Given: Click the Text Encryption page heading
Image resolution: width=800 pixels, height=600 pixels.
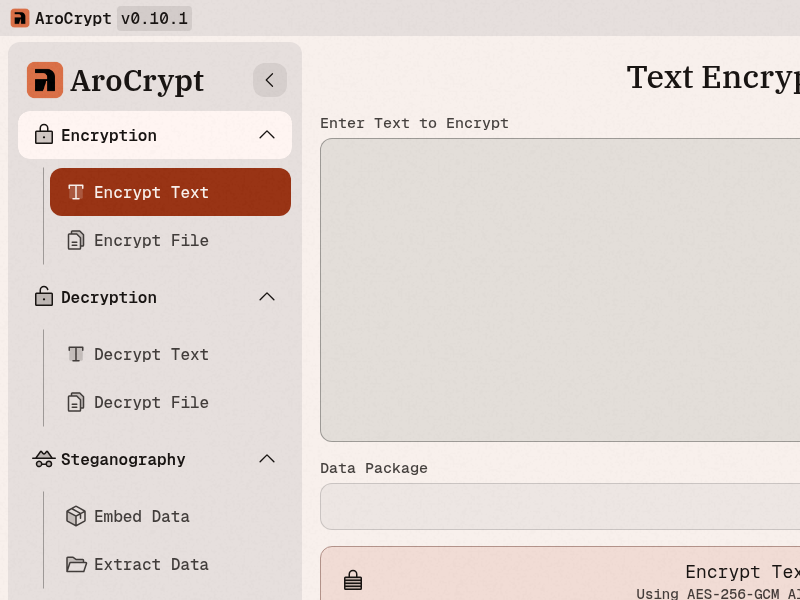Looking at the screenshot, I should [713, 78].
